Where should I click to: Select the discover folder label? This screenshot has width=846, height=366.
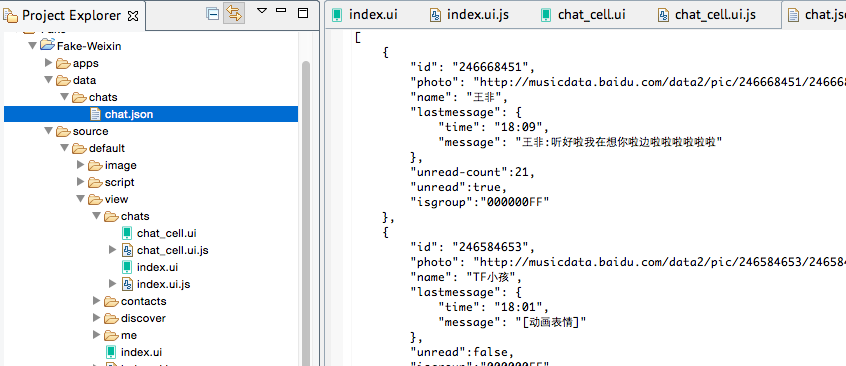143,318
